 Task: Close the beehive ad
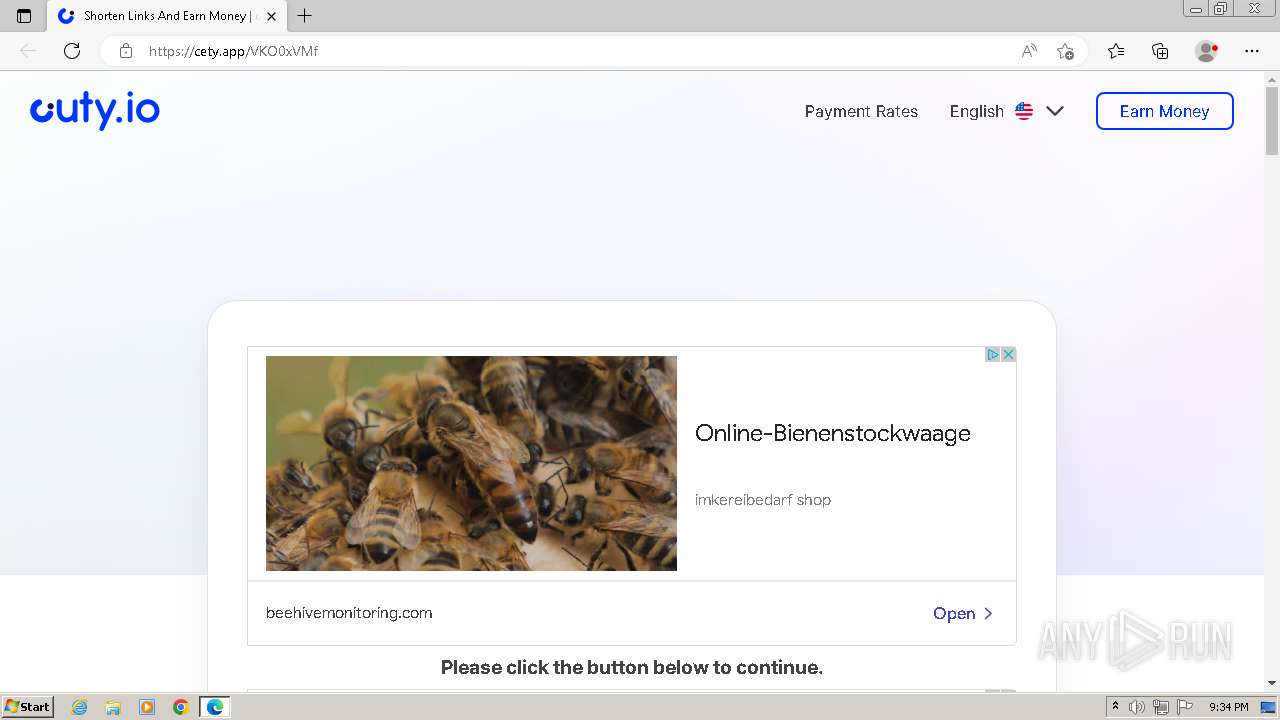(1008, 355)
